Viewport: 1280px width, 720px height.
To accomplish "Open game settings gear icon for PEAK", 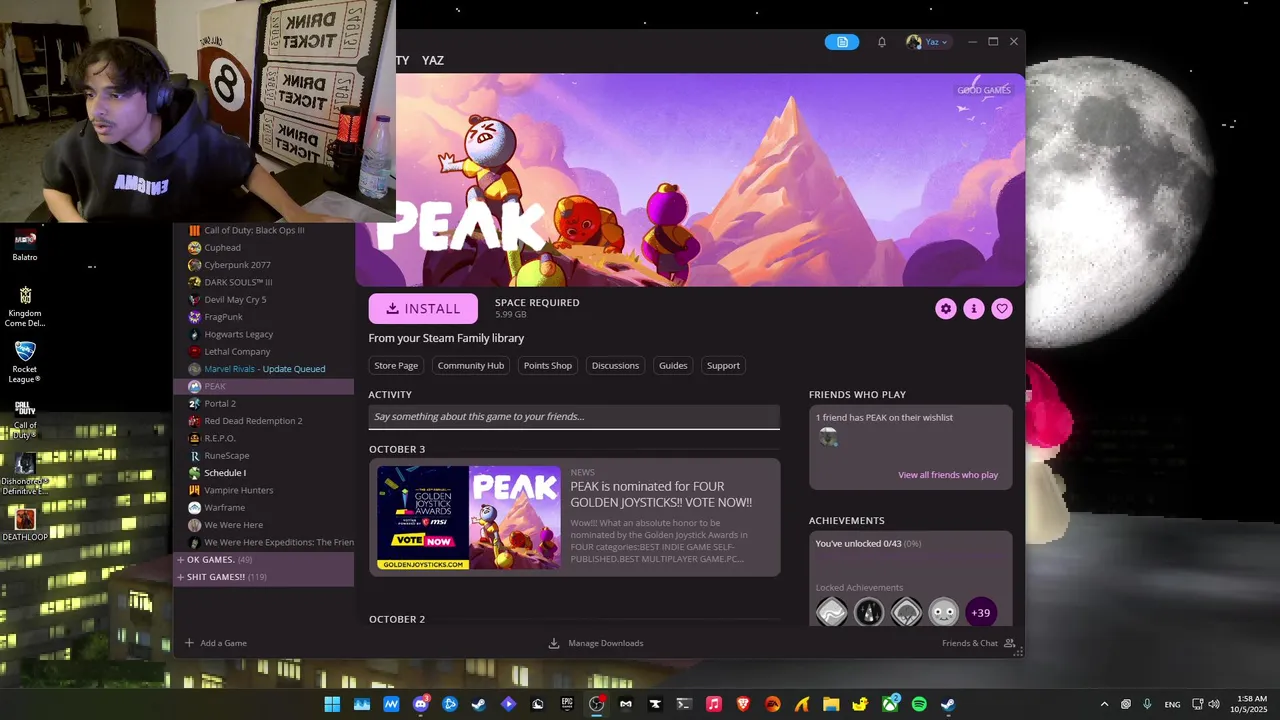I will tap(945, 309).
